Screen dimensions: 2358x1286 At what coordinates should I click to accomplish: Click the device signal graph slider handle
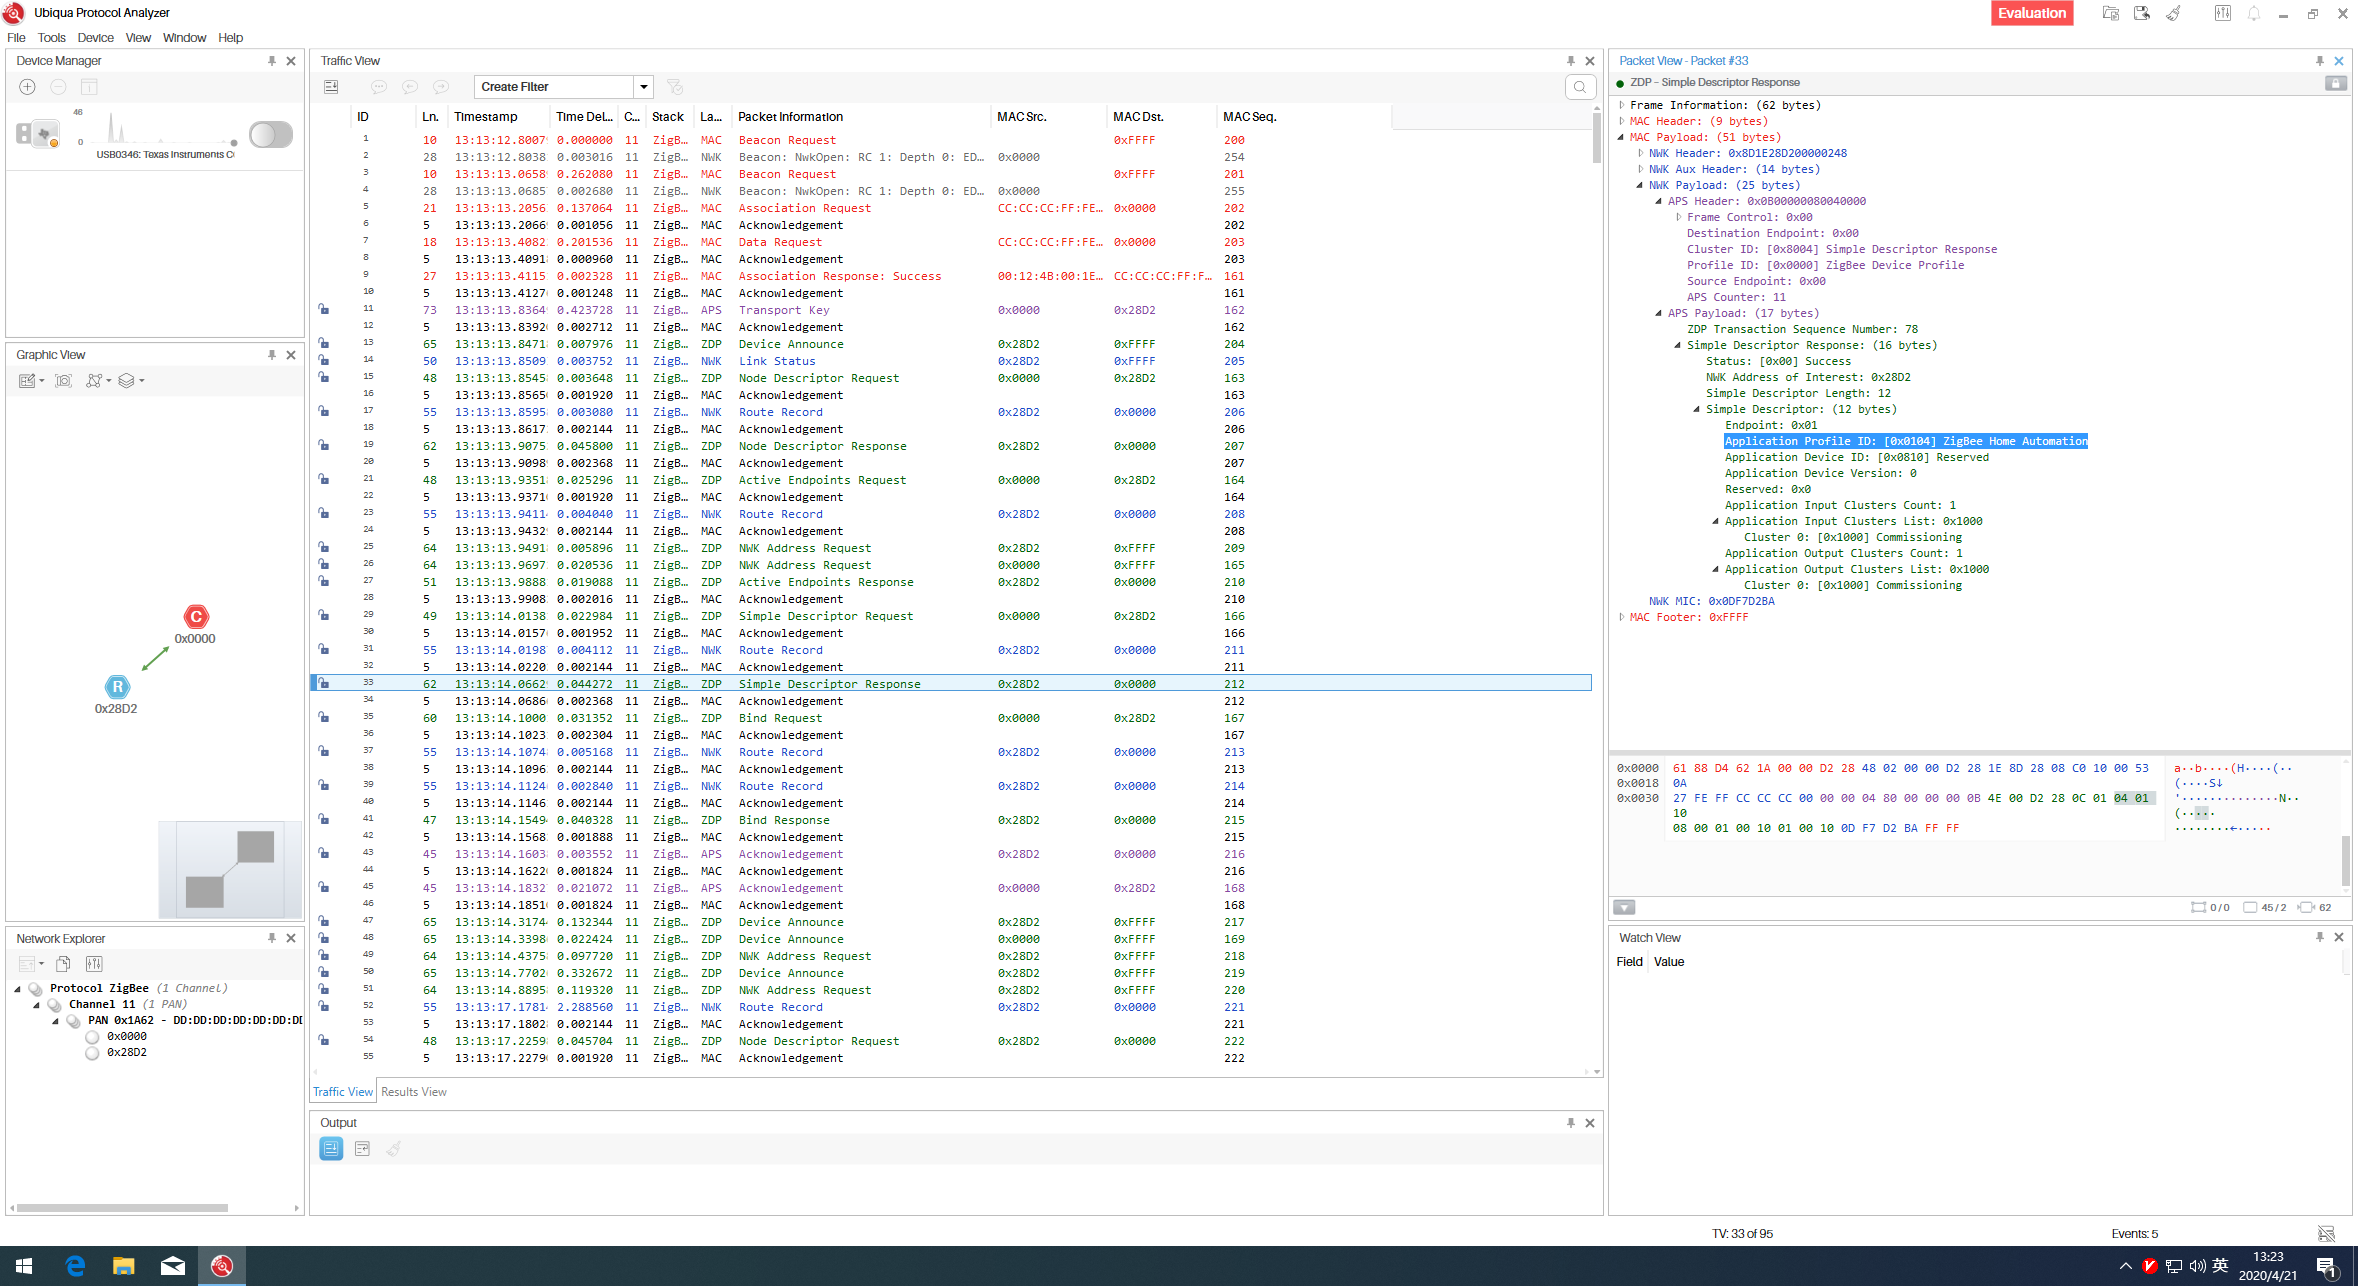pyautogui.click(x=234, y=143)
